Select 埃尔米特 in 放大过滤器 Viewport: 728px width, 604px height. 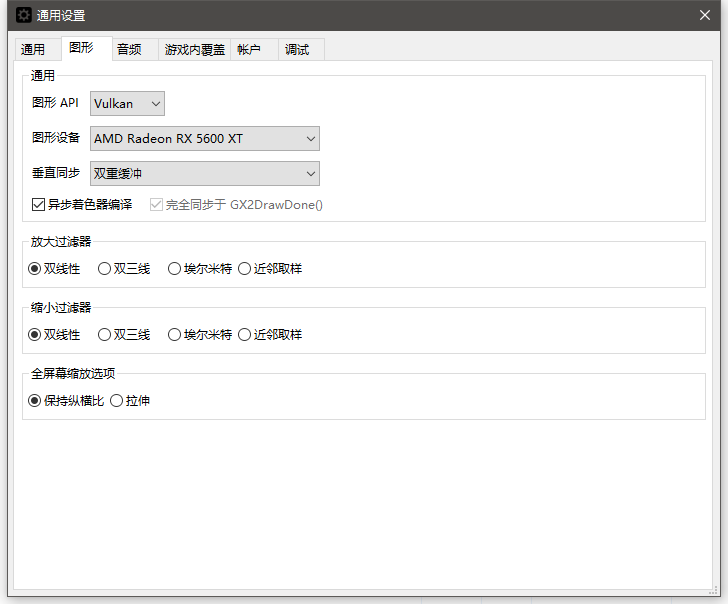(174, 268)
